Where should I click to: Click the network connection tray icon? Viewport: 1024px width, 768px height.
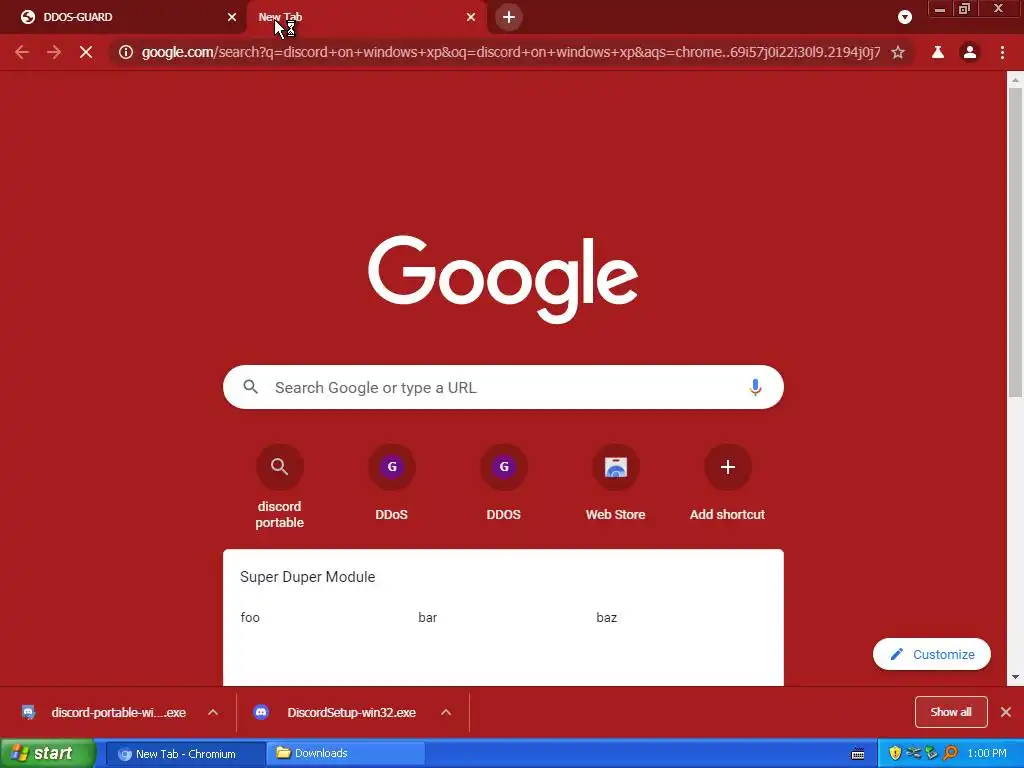pyautogui.click(x=914, y=754)
